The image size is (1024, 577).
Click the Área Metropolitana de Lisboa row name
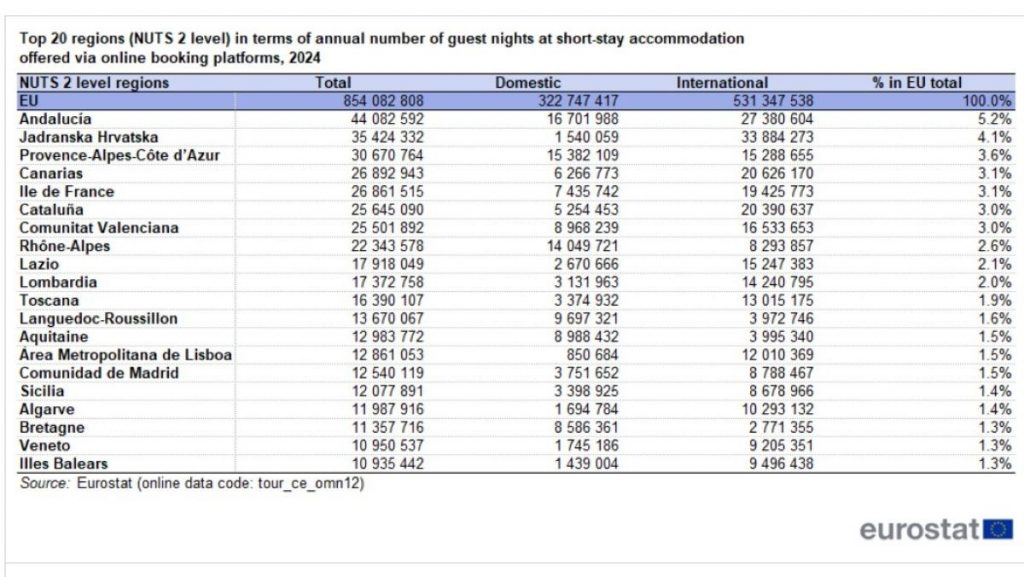point(125,355)
